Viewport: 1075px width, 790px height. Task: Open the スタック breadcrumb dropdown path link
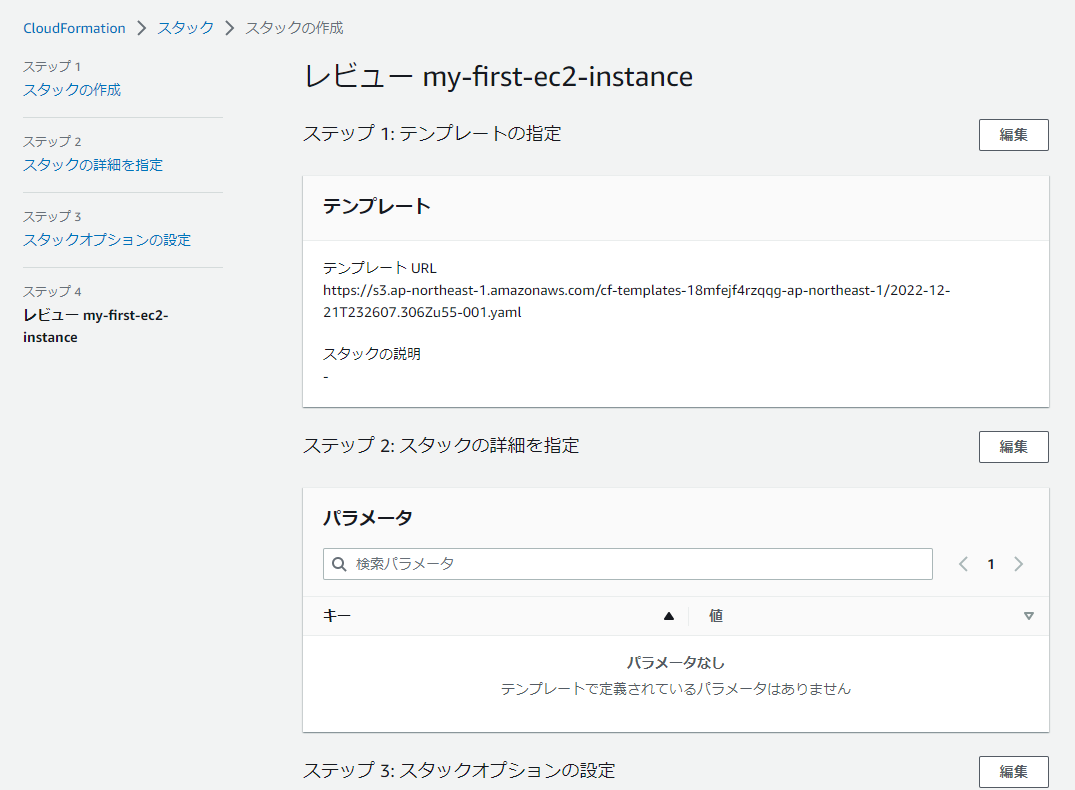184,28
